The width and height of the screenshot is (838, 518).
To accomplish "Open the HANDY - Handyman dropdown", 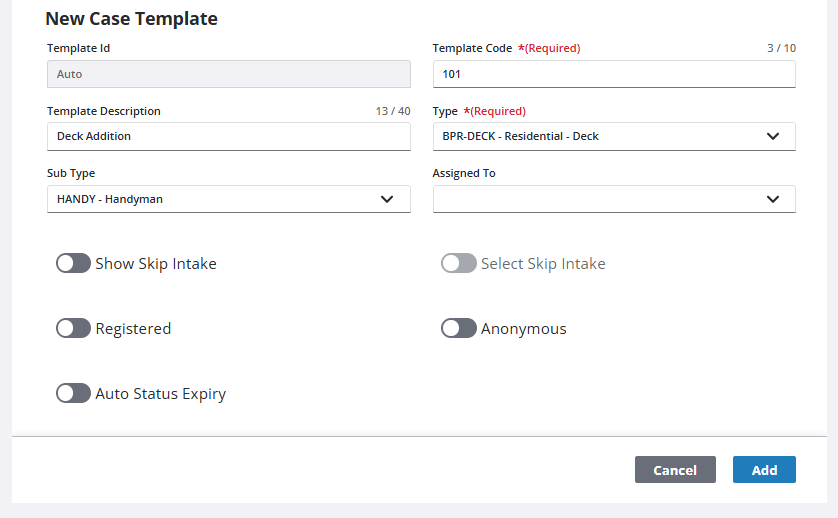I will 229,199.
